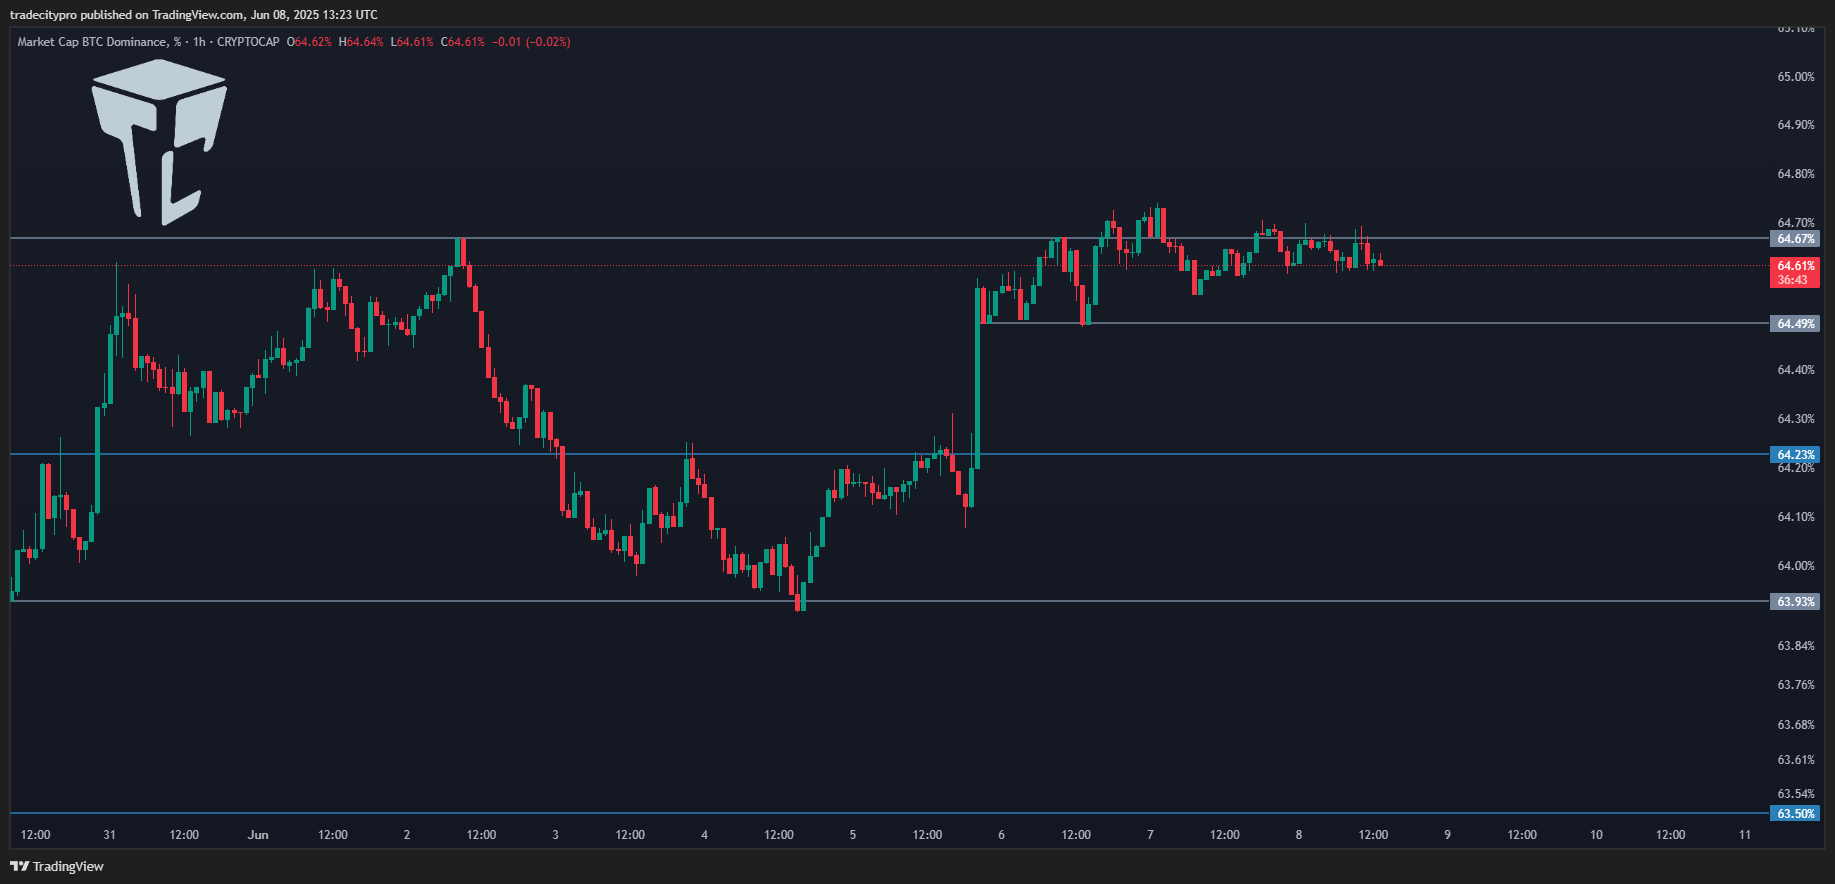Select the 64.23% horizontal line price label

tap(1795, 455)
